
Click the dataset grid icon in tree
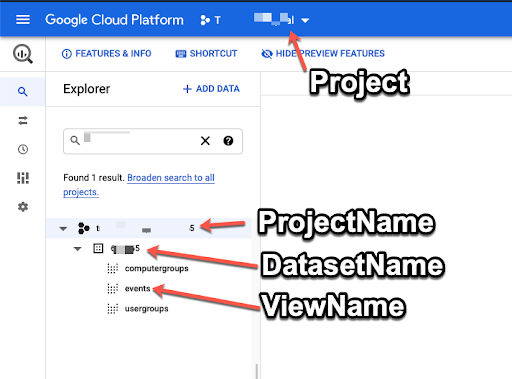click(98, 248)
